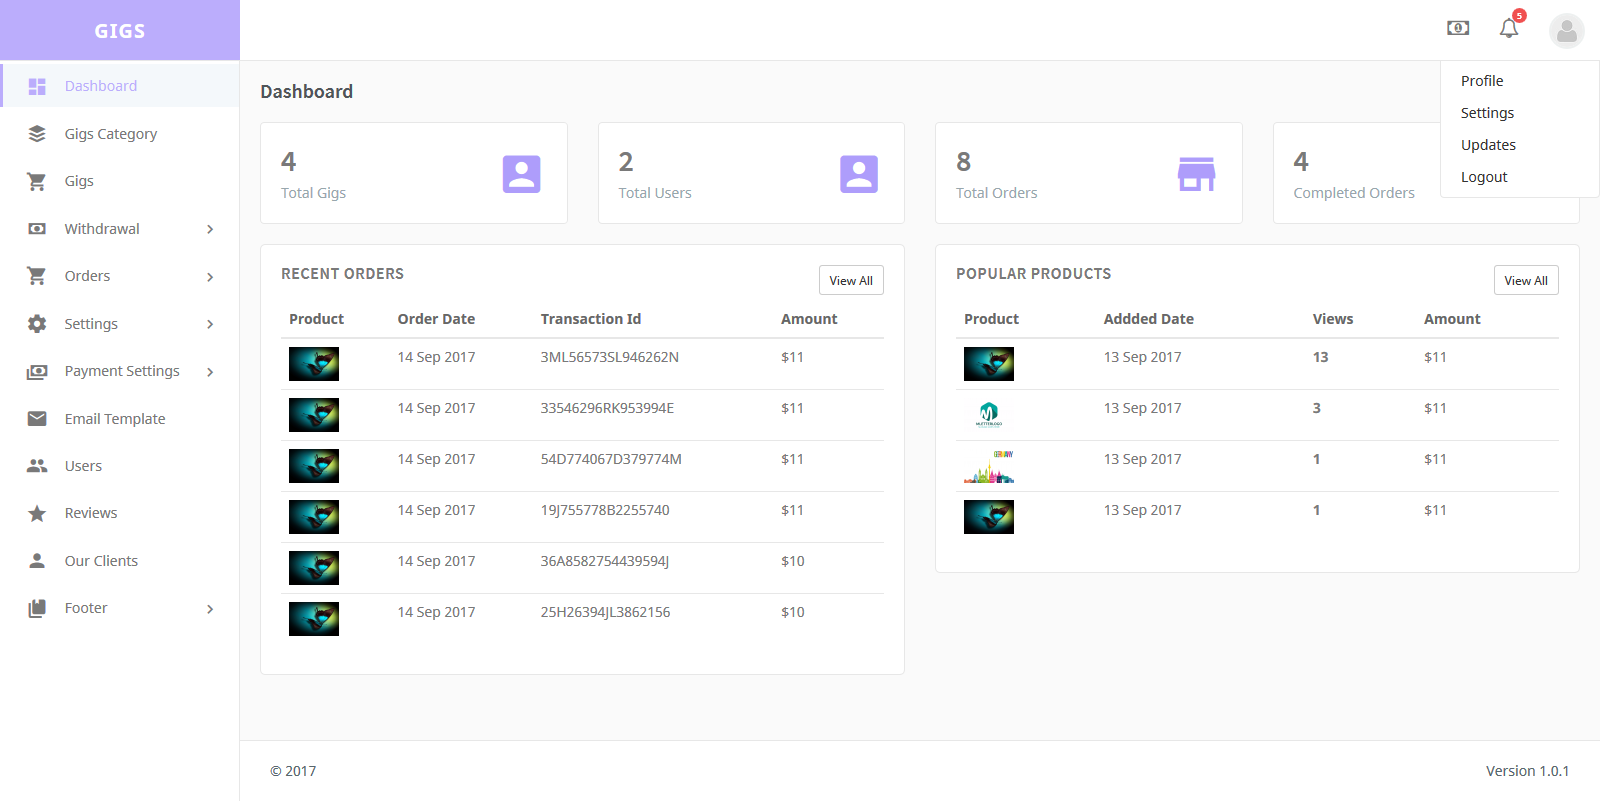Click the Total Orders store icon
Viewport: 1600px width, 801px height.
1196,174
